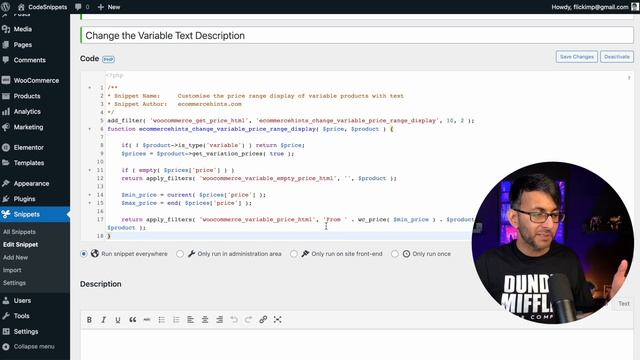Click the redo icon in editor toolbar

coord(248,320)
